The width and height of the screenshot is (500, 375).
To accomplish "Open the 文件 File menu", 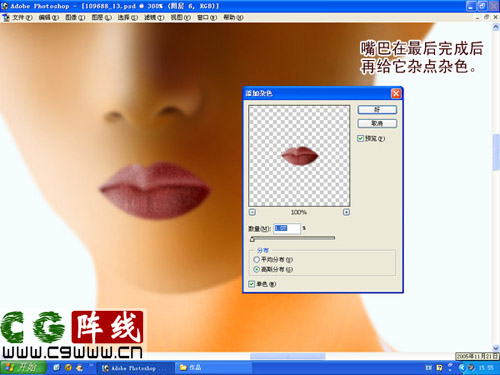I will [x=22, y=17].
